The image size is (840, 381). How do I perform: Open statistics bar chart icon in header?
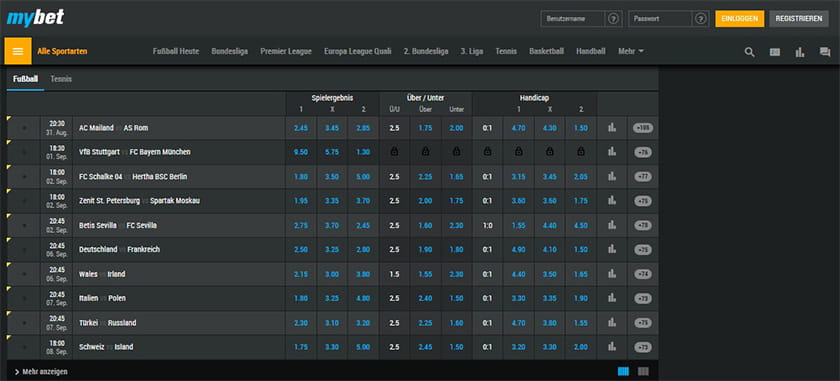pyautogui.click(x=800, y=52)
